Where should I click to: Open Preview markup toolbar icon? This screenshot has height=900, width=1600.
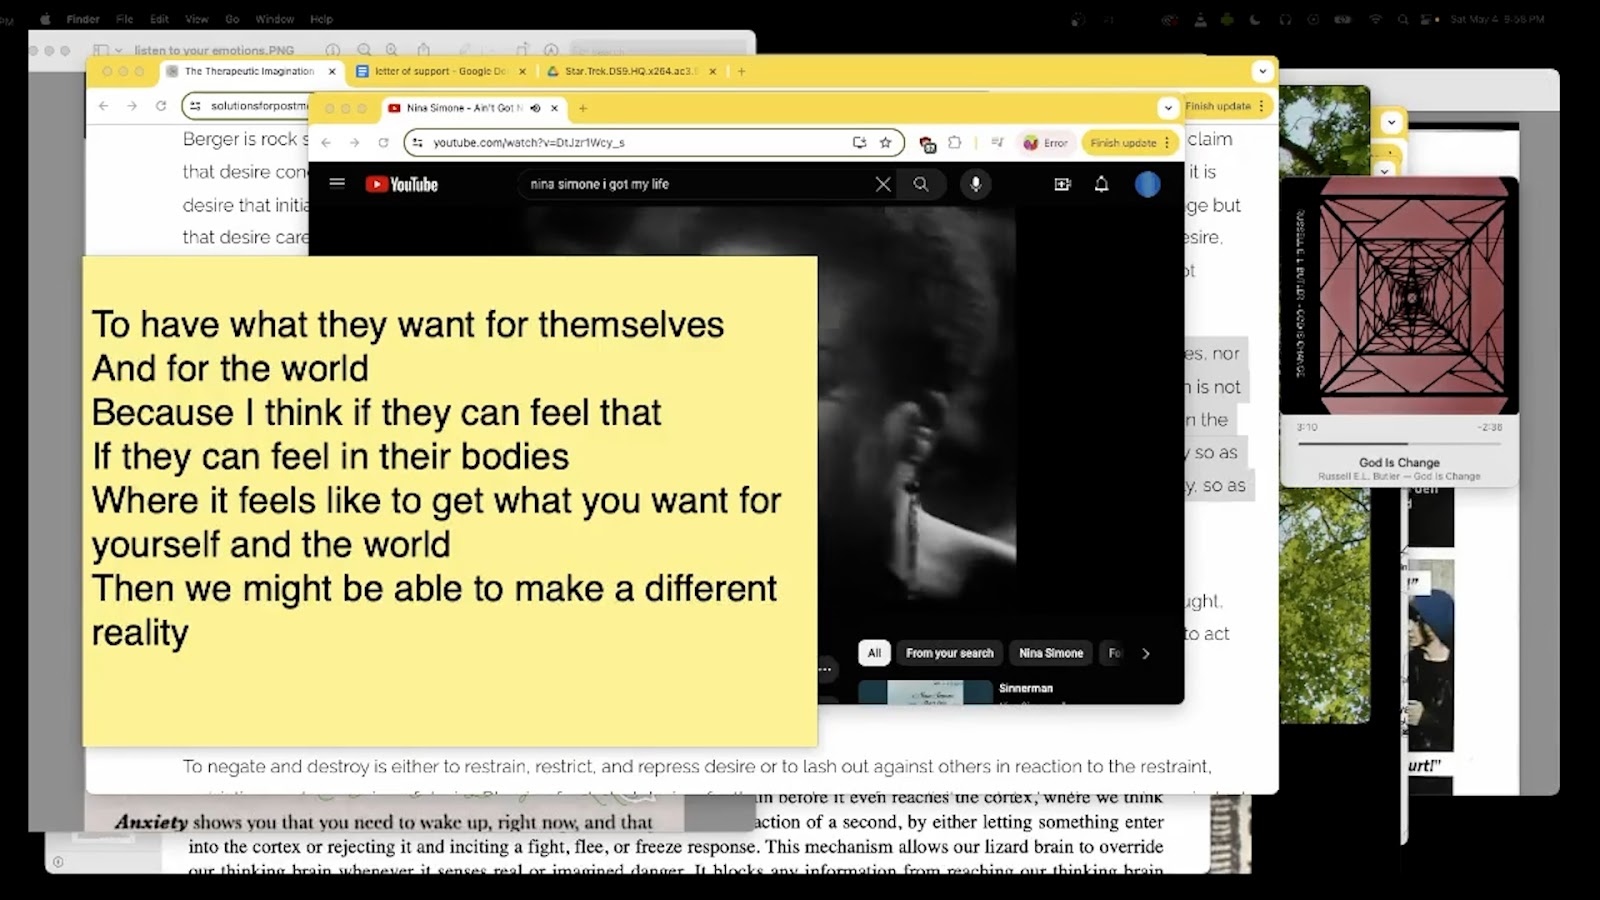551,49
